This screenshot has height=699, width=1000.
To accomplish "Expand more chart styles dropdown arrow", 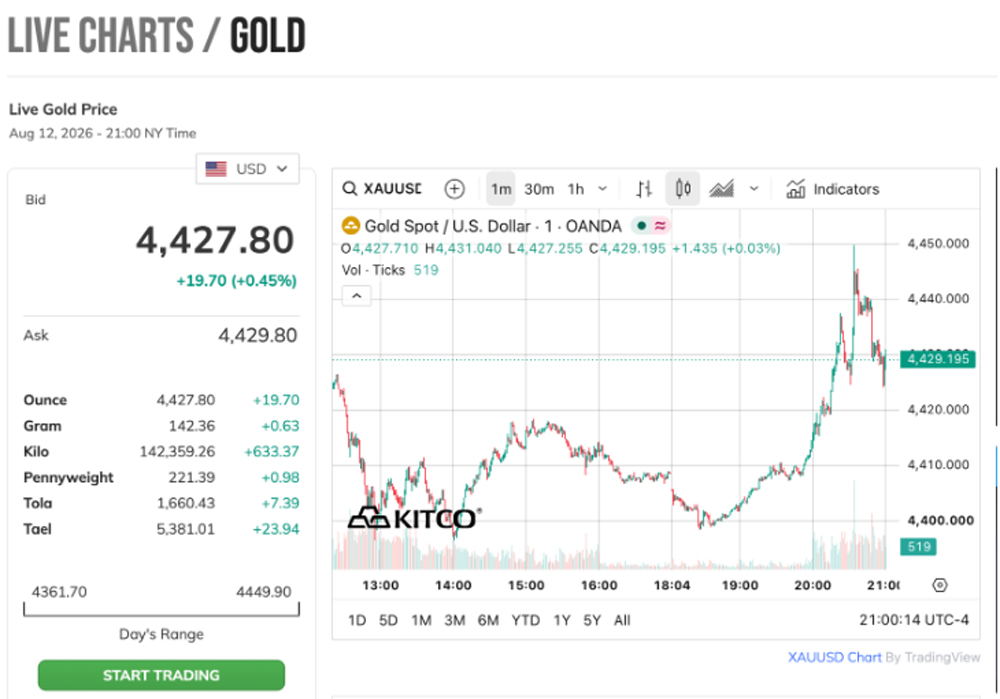I will pyautogui.click(x=754, y=189).
